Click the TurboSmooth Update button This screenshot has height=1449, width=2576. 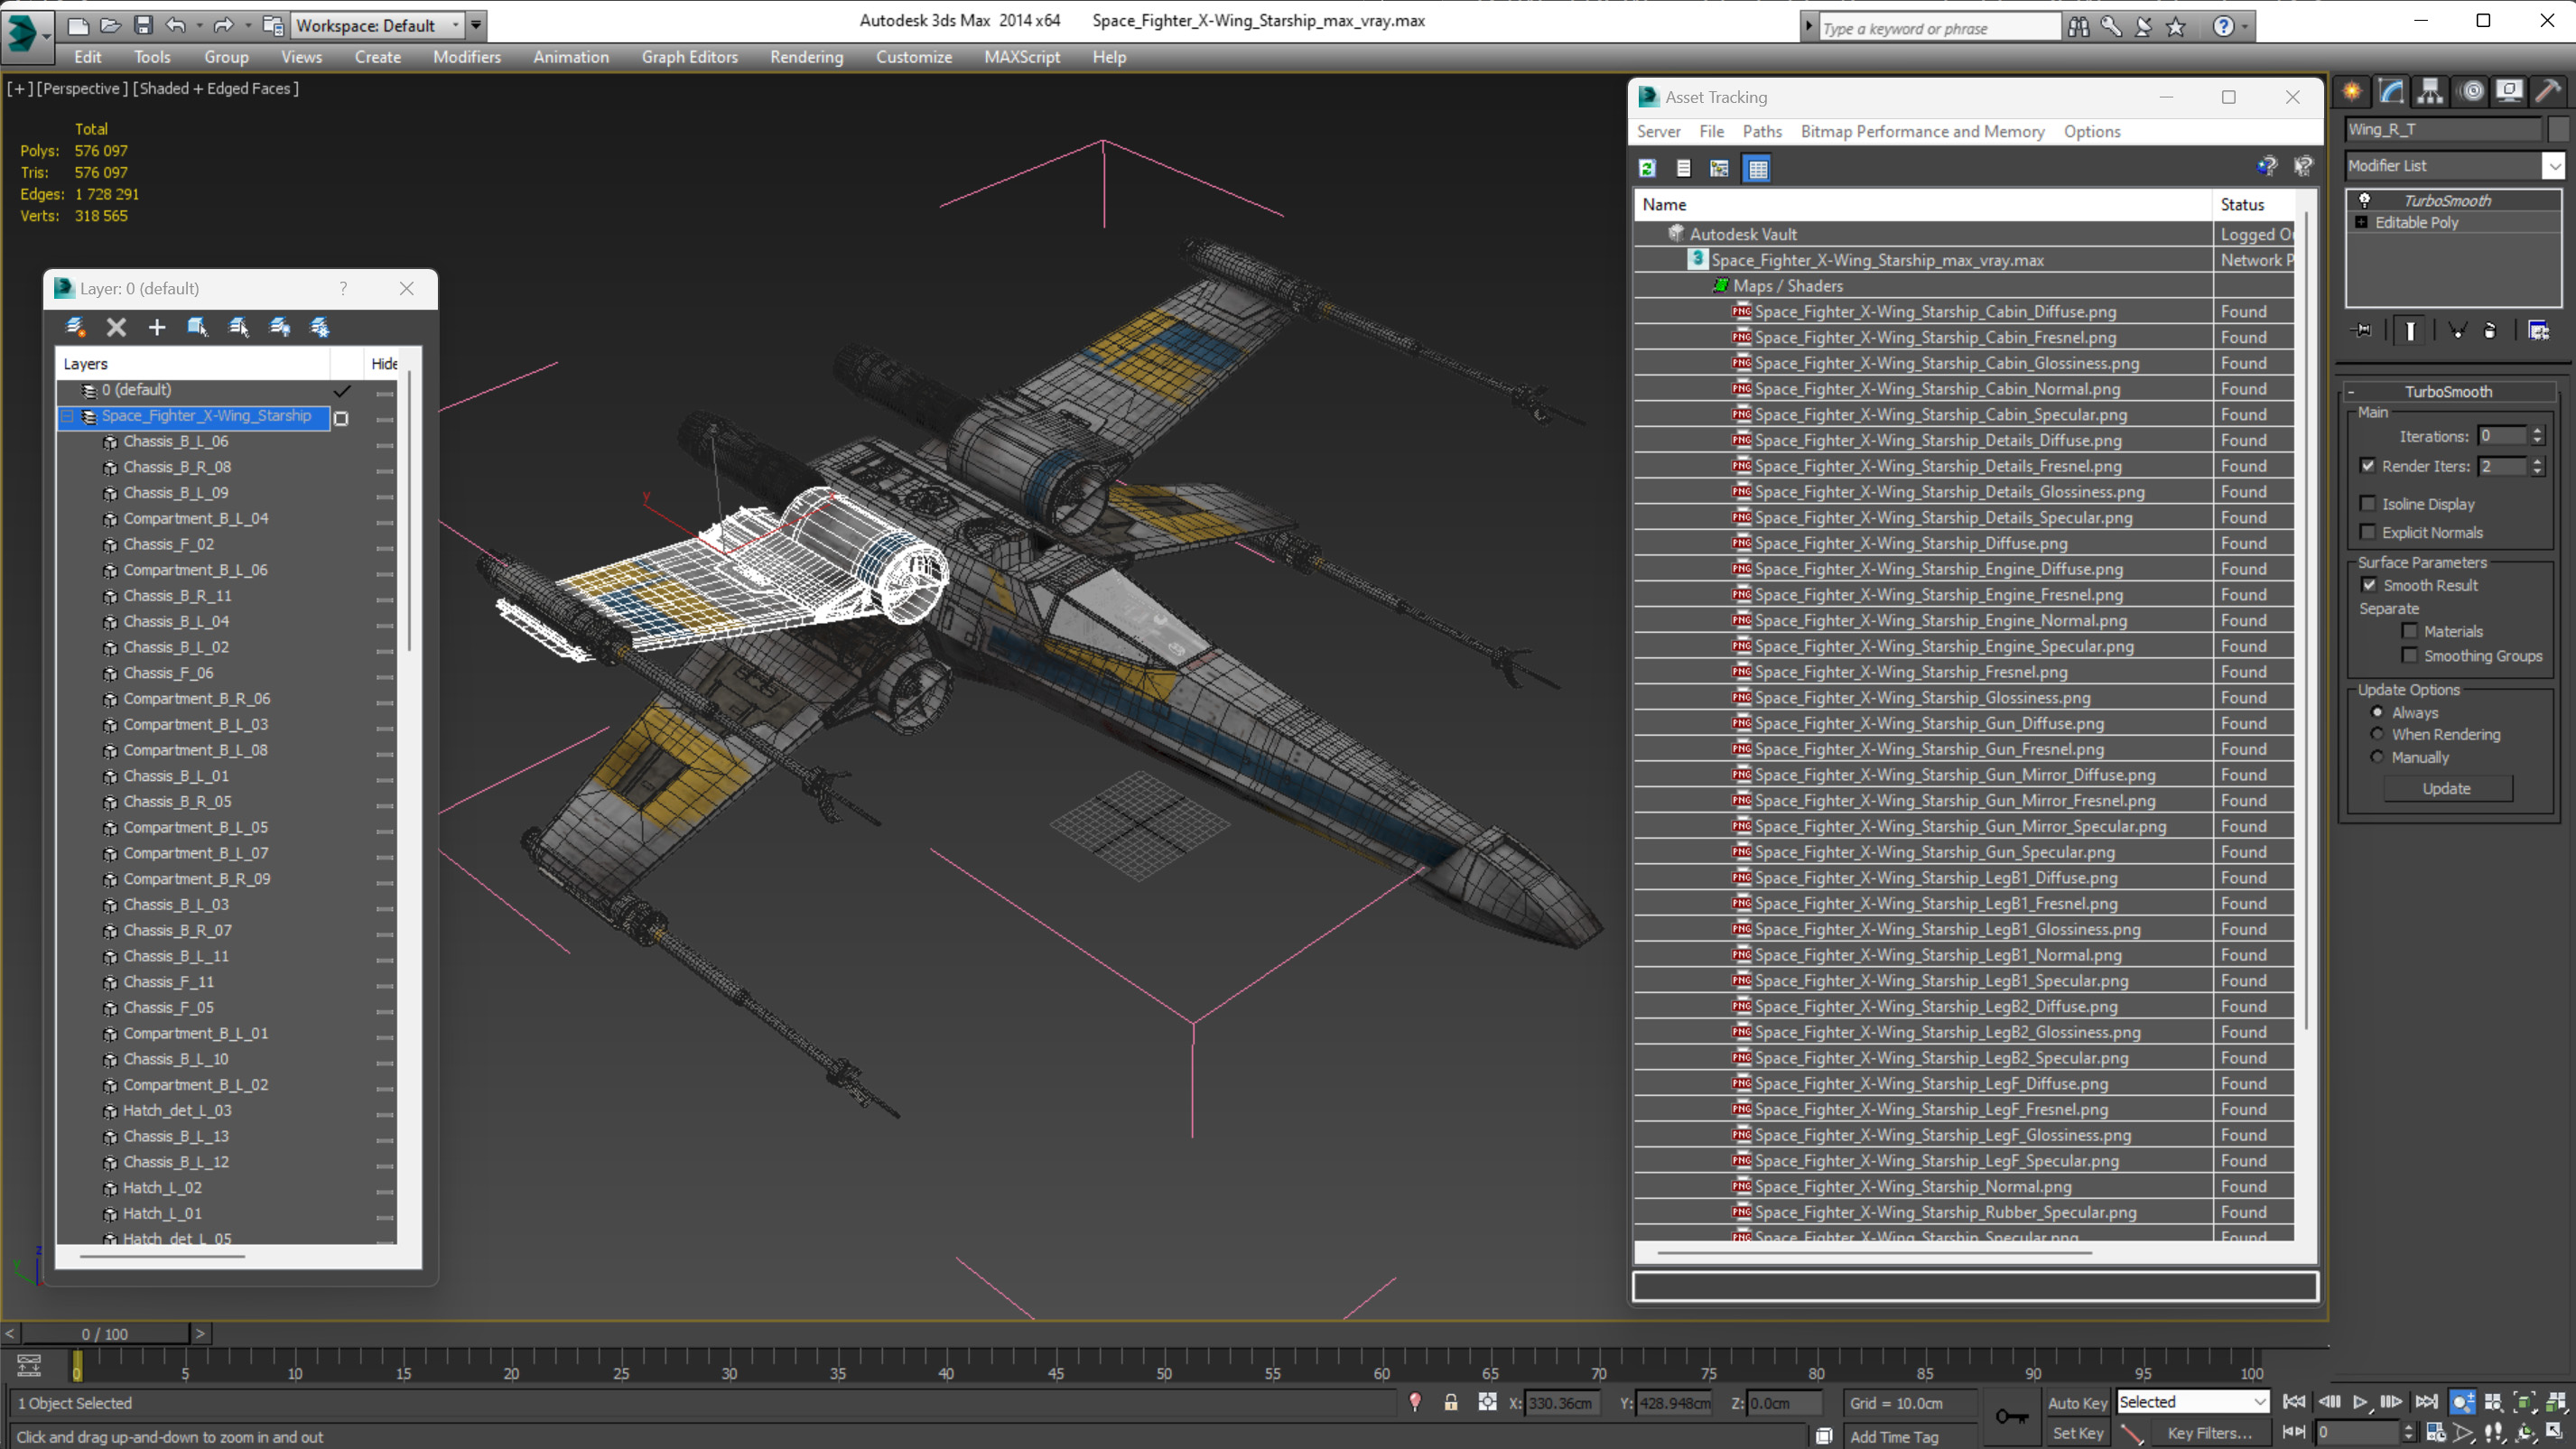click(x=2447, y=788)
